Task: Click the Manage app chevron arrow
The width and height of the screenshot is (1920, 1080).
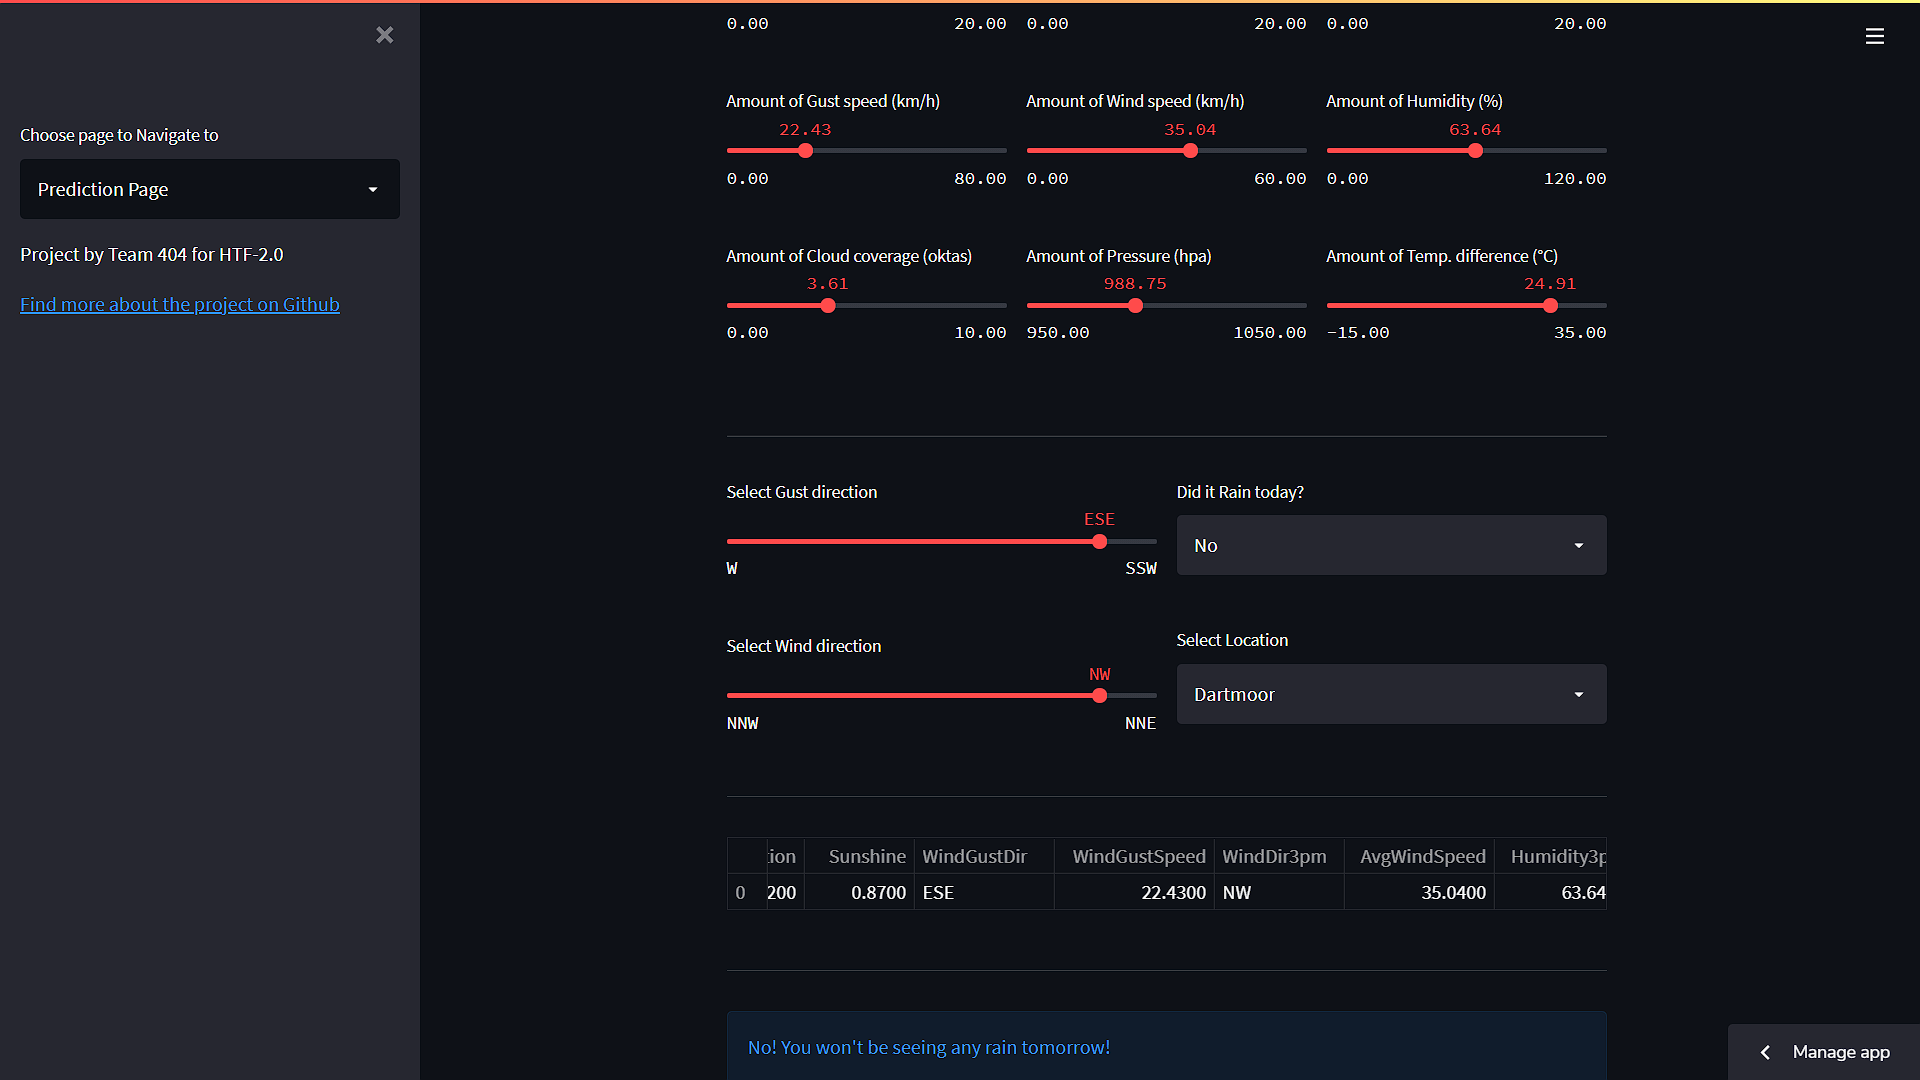Action: 1766,1052
